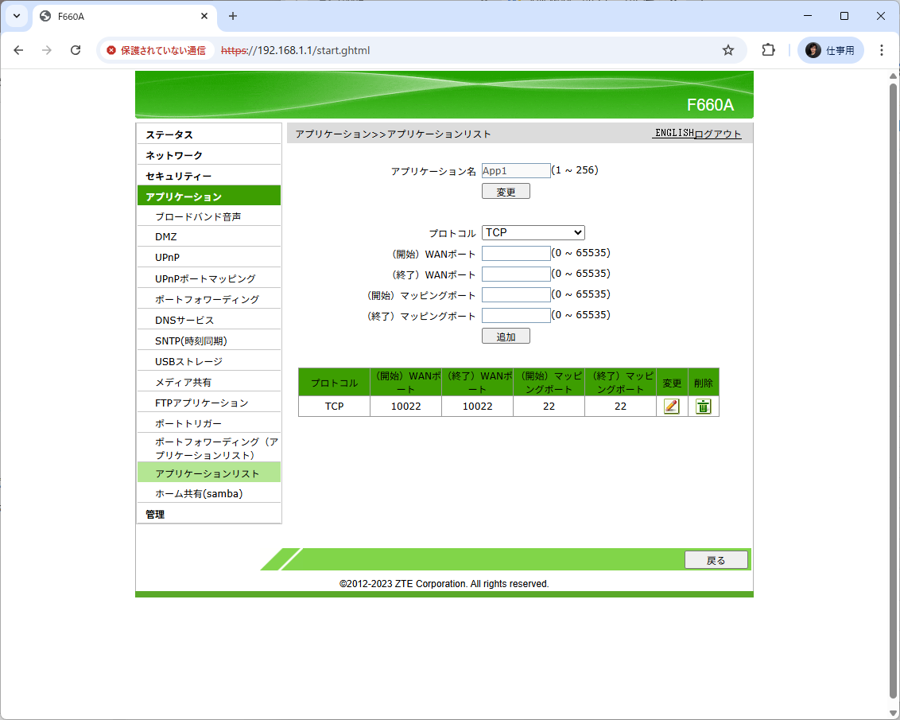
Task: Switch language via ENGLISH link
Action: tap(673, 133)
